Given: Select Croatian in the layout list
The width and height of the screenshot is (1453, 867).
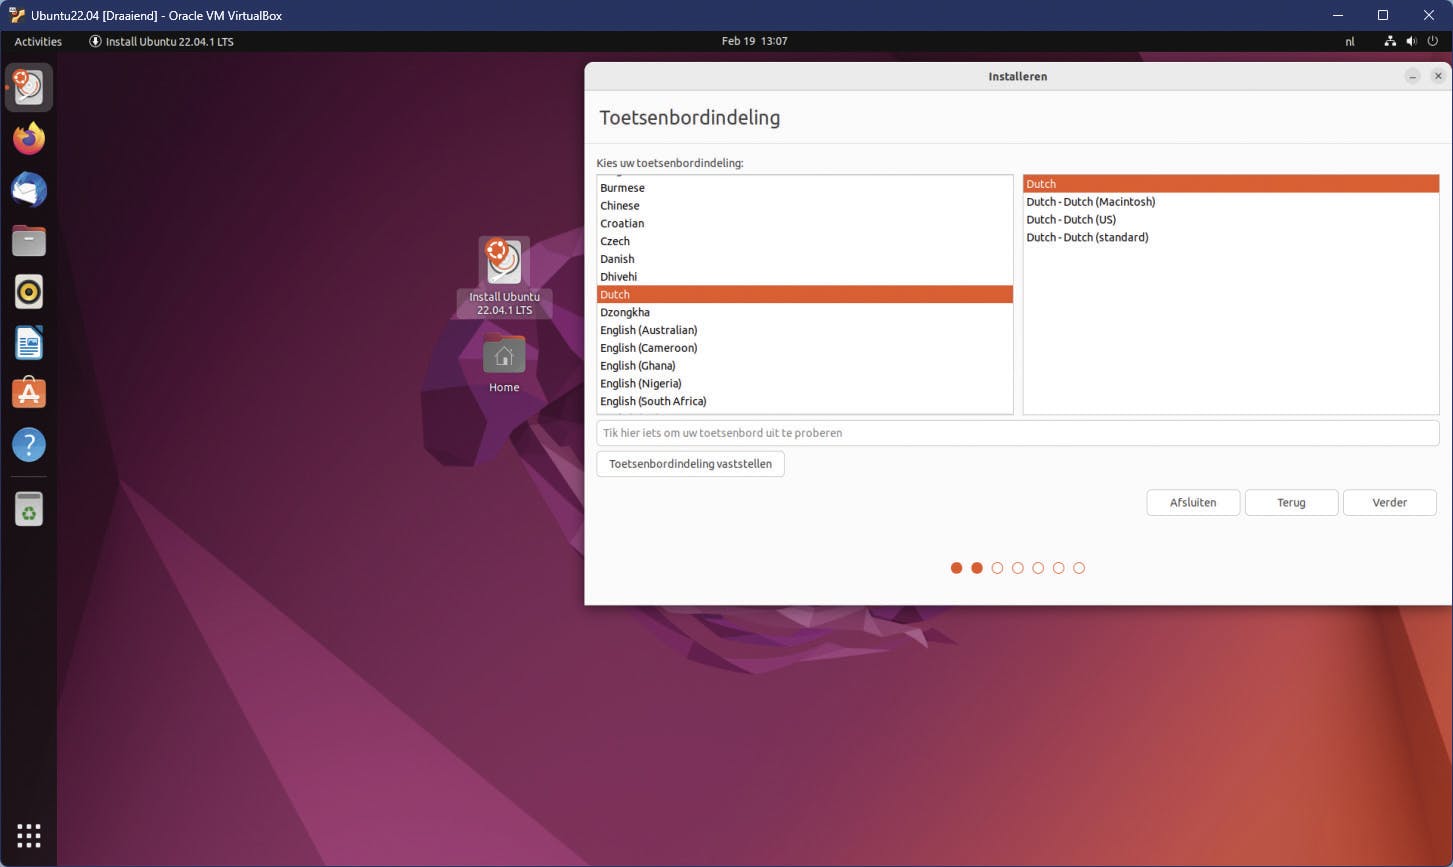Looking at the screenshot, I should (x=805, y=223).
